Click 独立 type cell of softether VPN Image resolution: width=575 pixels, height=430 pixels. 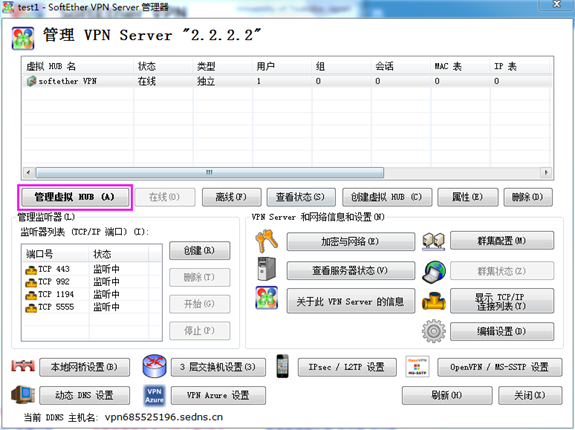206,81
